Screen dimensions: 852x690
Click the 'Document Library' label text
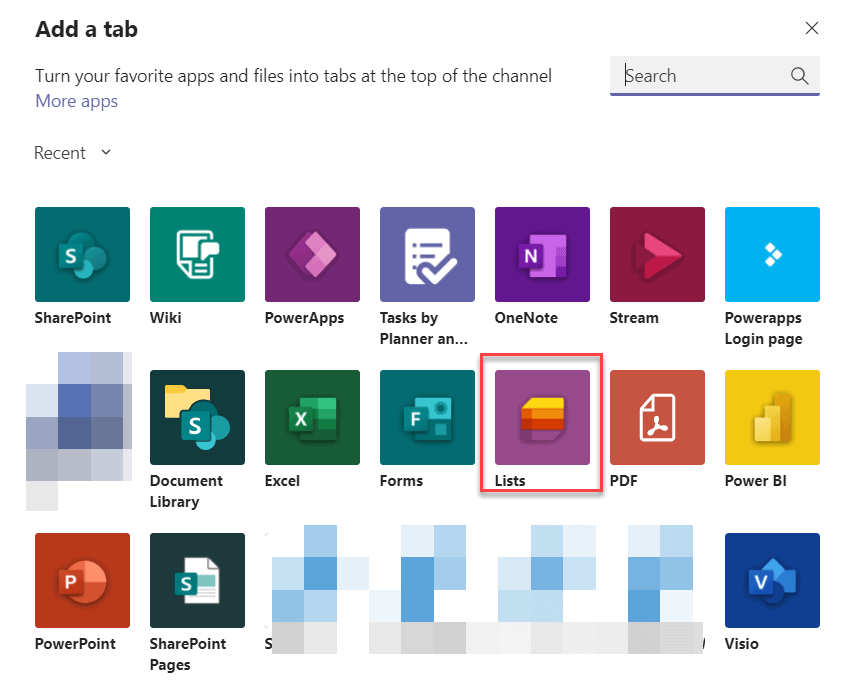(186, 491)
